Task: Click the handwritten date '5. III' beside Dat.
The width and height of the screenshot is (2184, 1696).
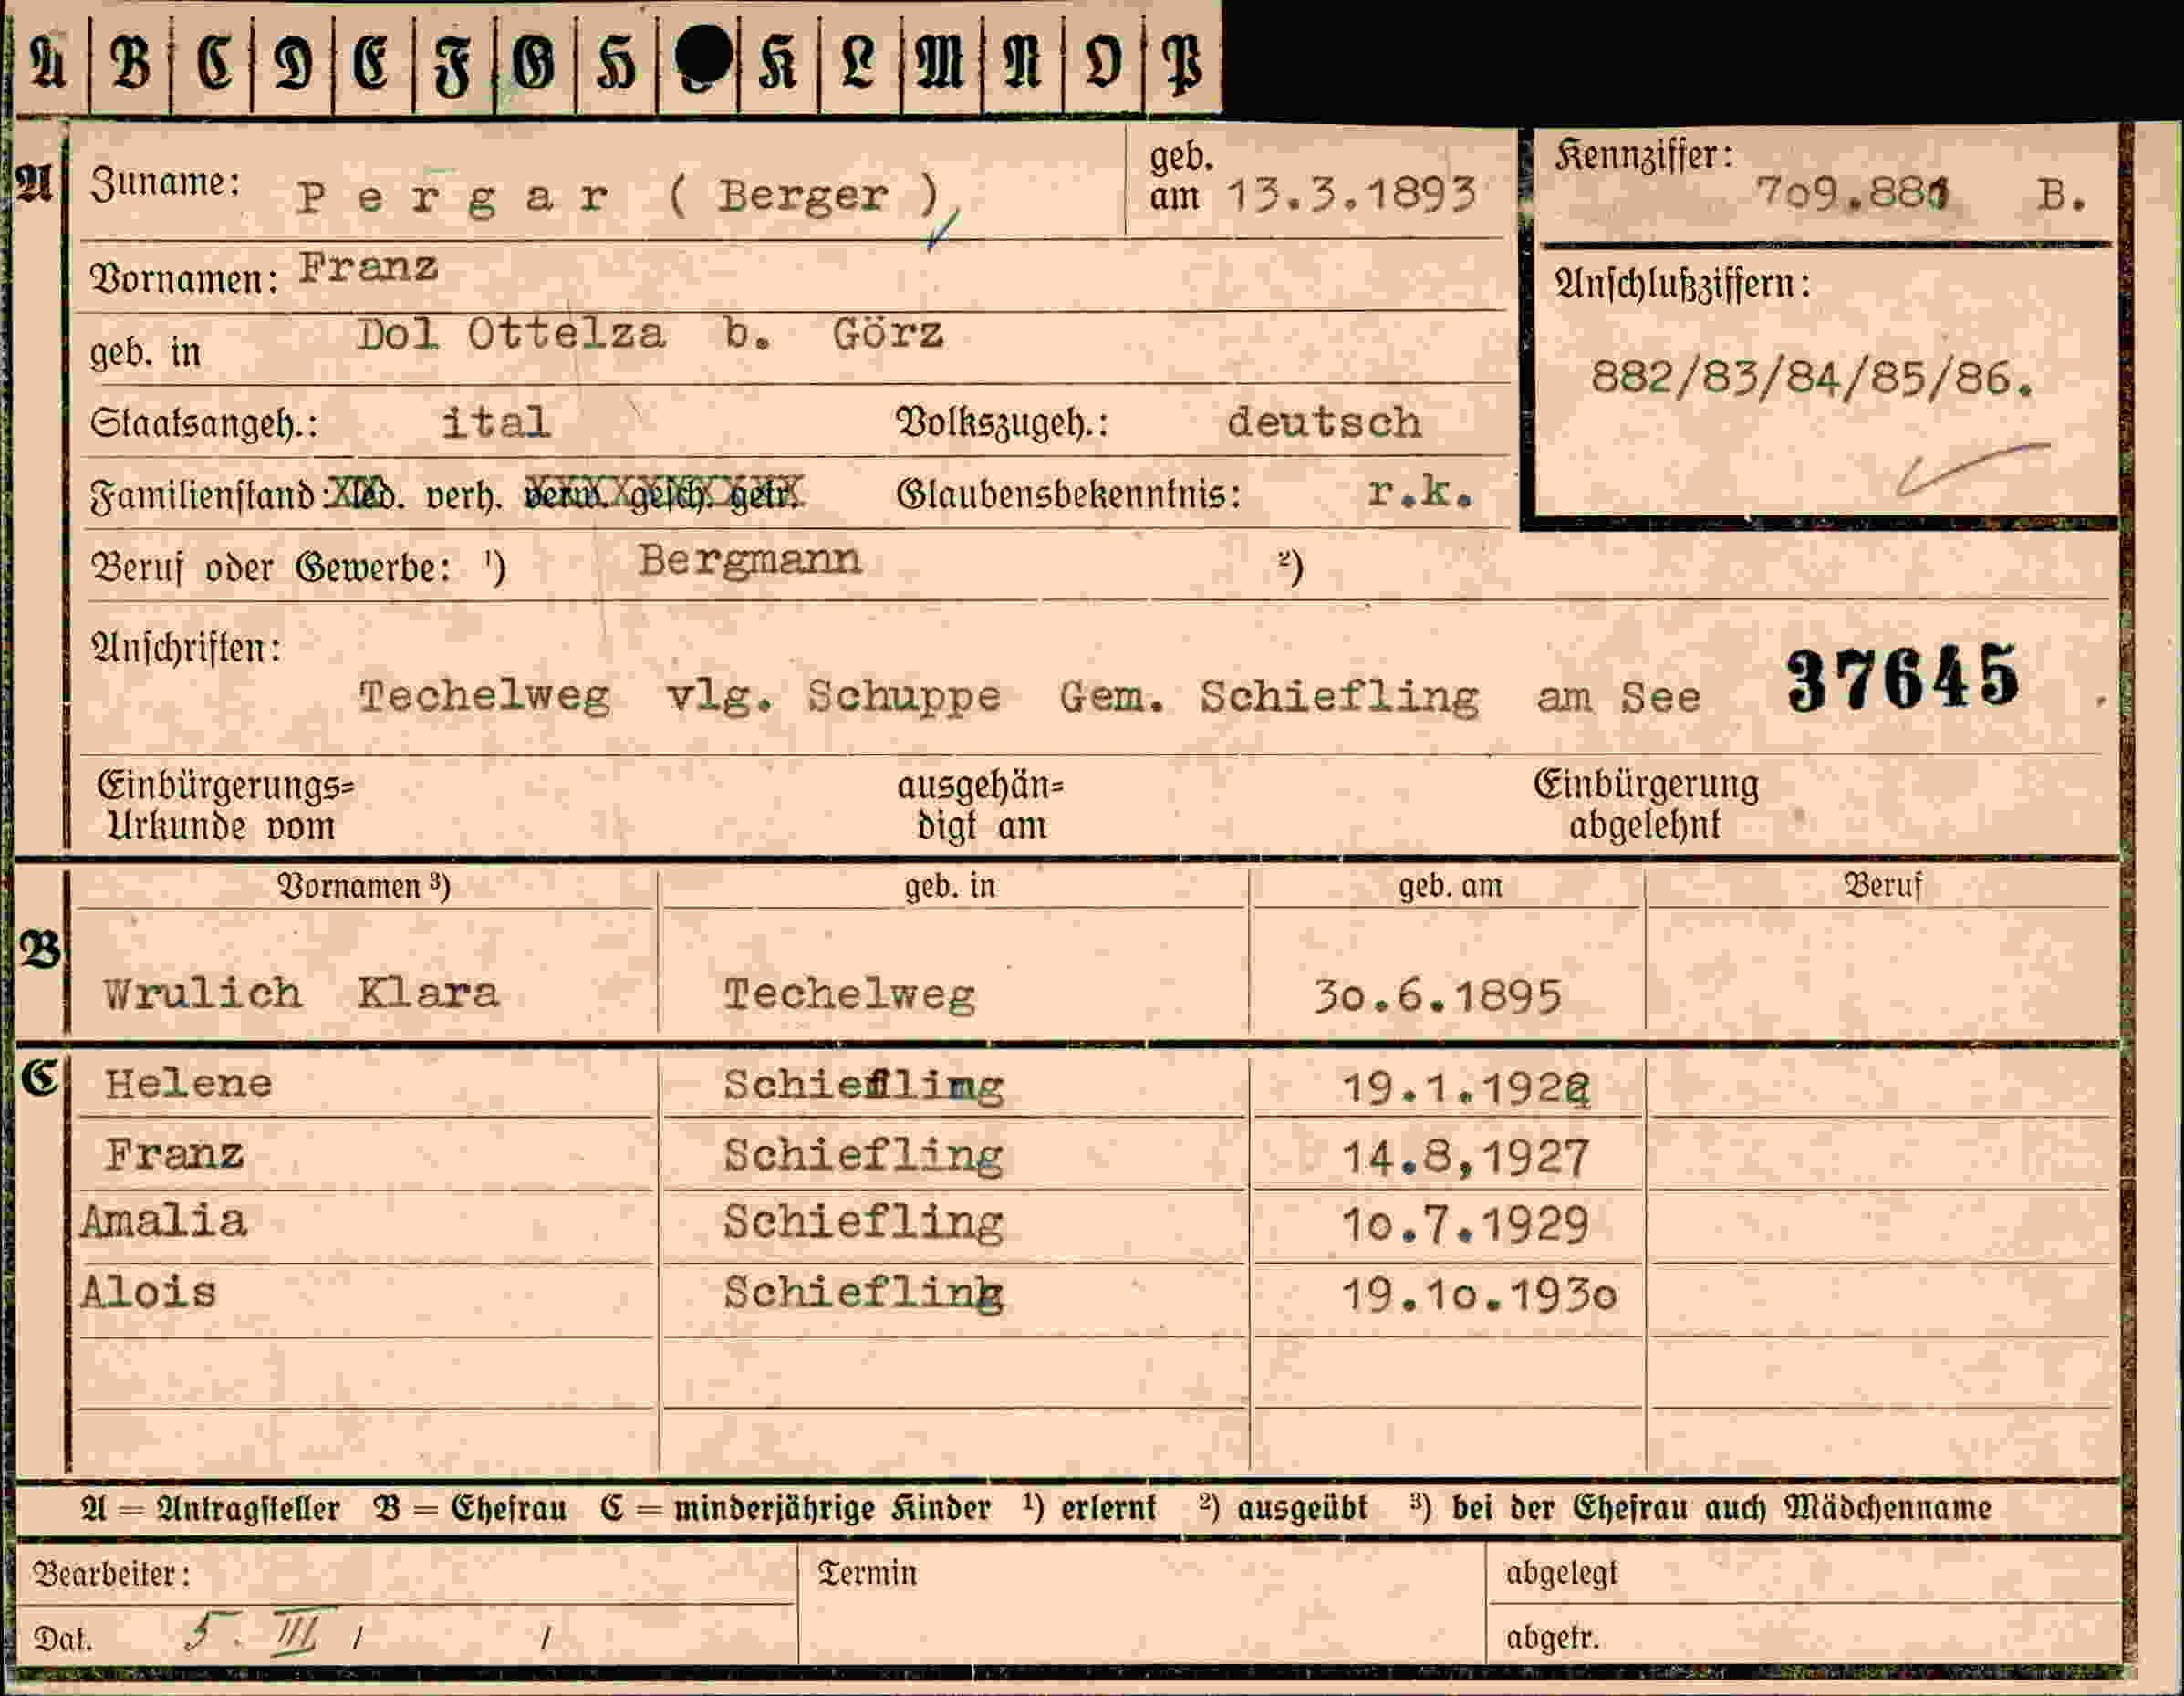Action: pos(260,1632)
